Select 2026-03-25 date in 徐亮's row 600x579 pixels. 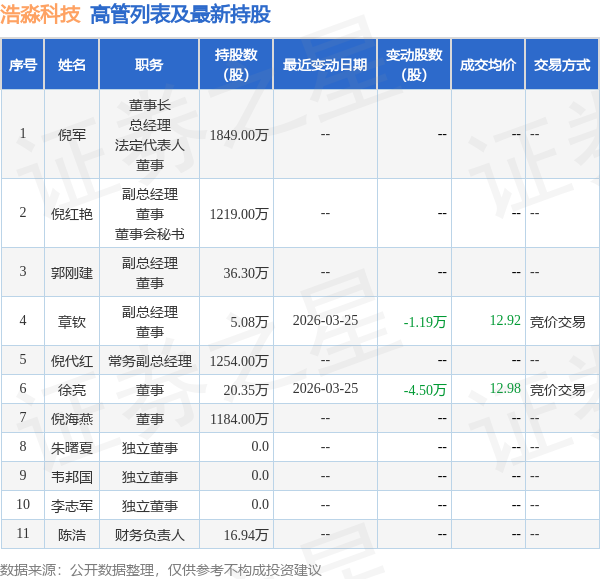[x=325, y=389]
